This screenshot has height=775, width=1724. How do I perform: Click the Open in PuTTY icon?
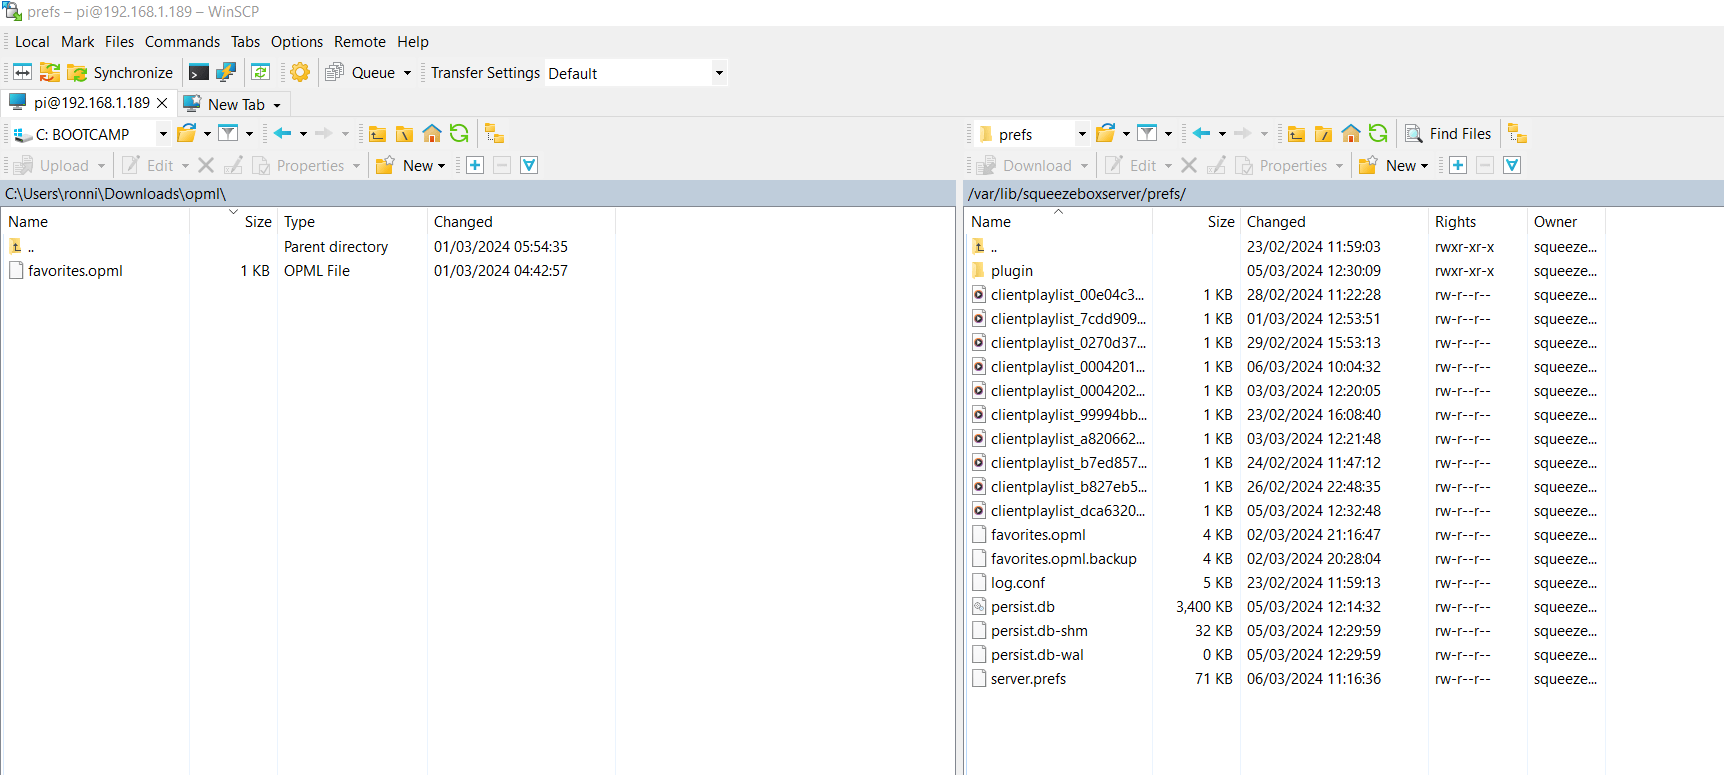pyautogui.click(x=226, y=72)
